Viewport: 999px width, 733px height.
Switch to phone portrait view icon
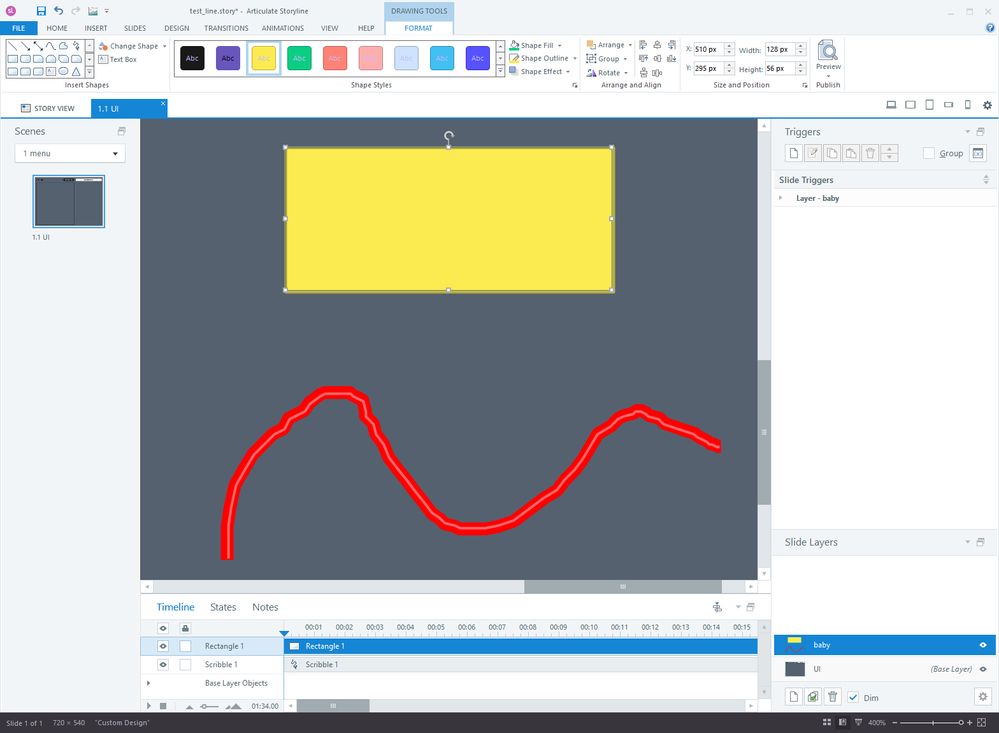point(968,105)
